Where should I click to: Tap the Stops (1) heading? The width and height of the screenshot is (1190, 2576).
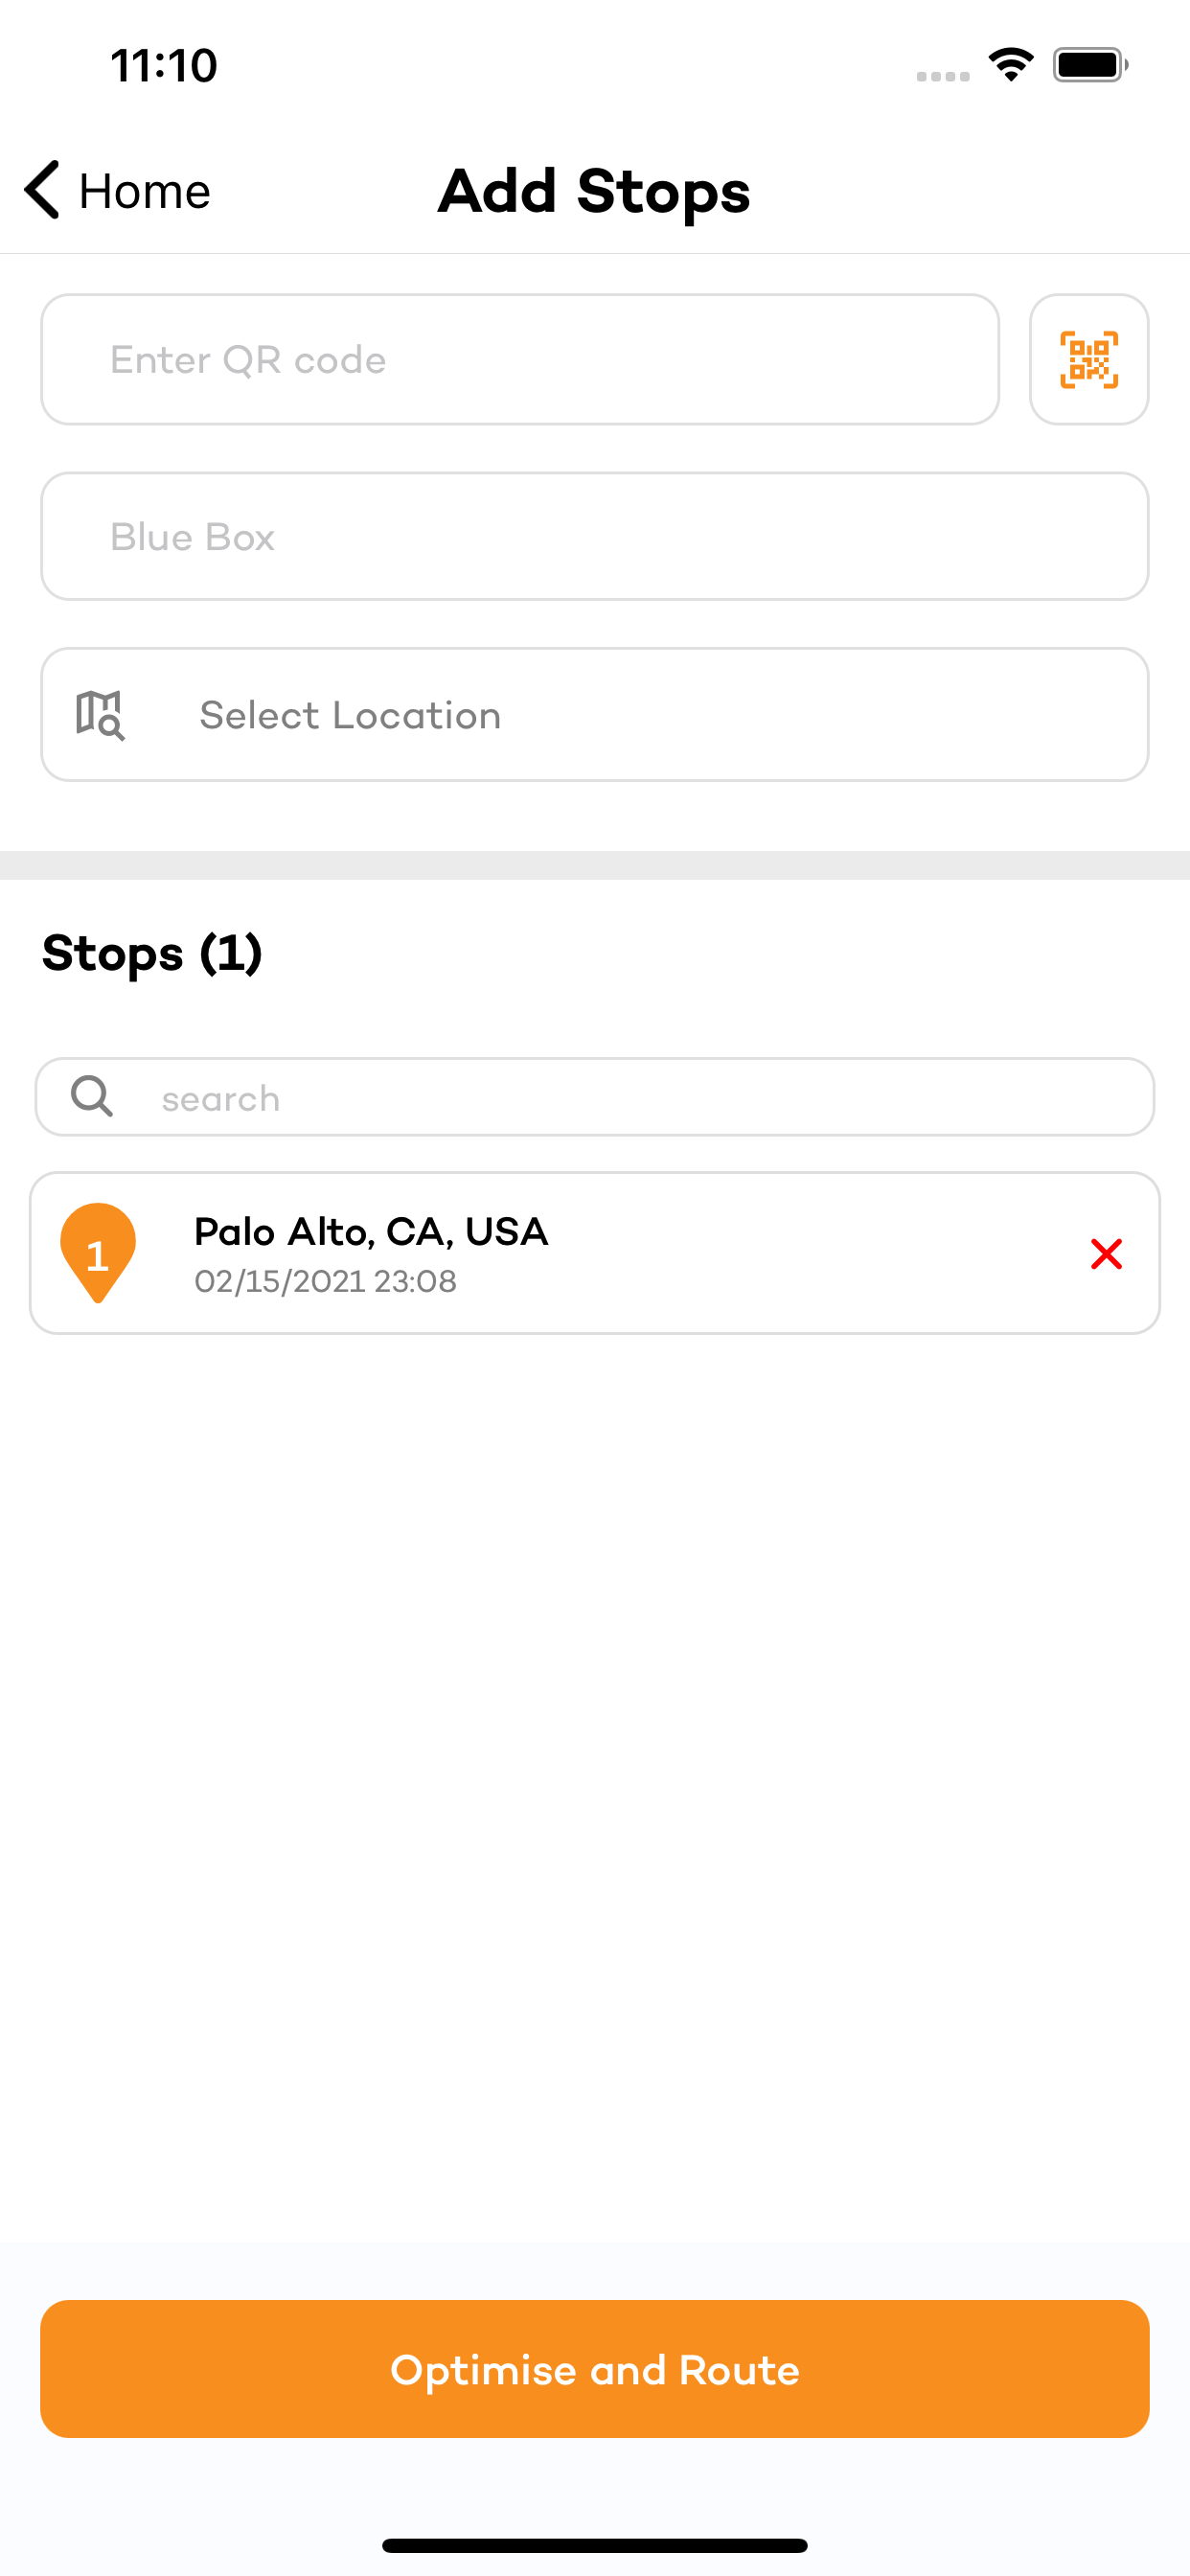152,953
